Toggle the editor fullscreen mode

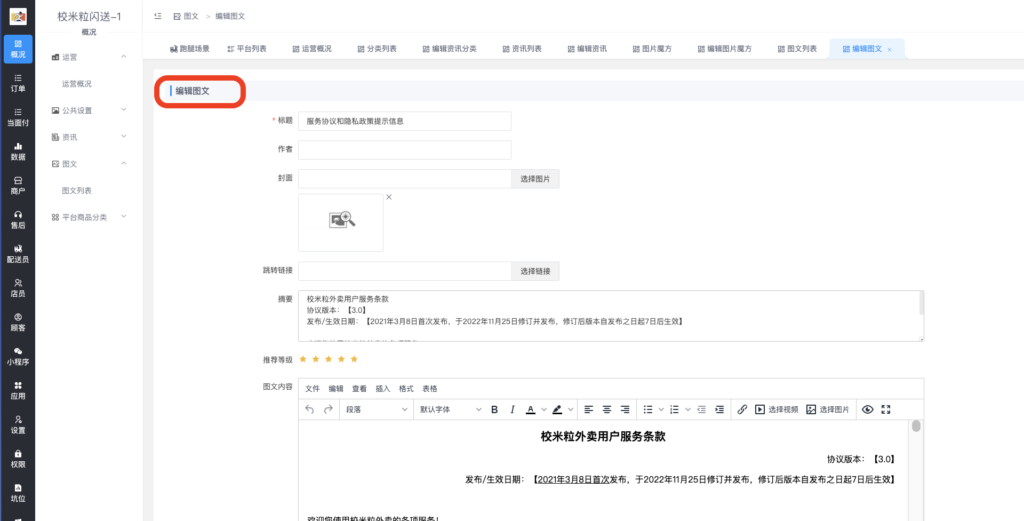pos(886,409)
